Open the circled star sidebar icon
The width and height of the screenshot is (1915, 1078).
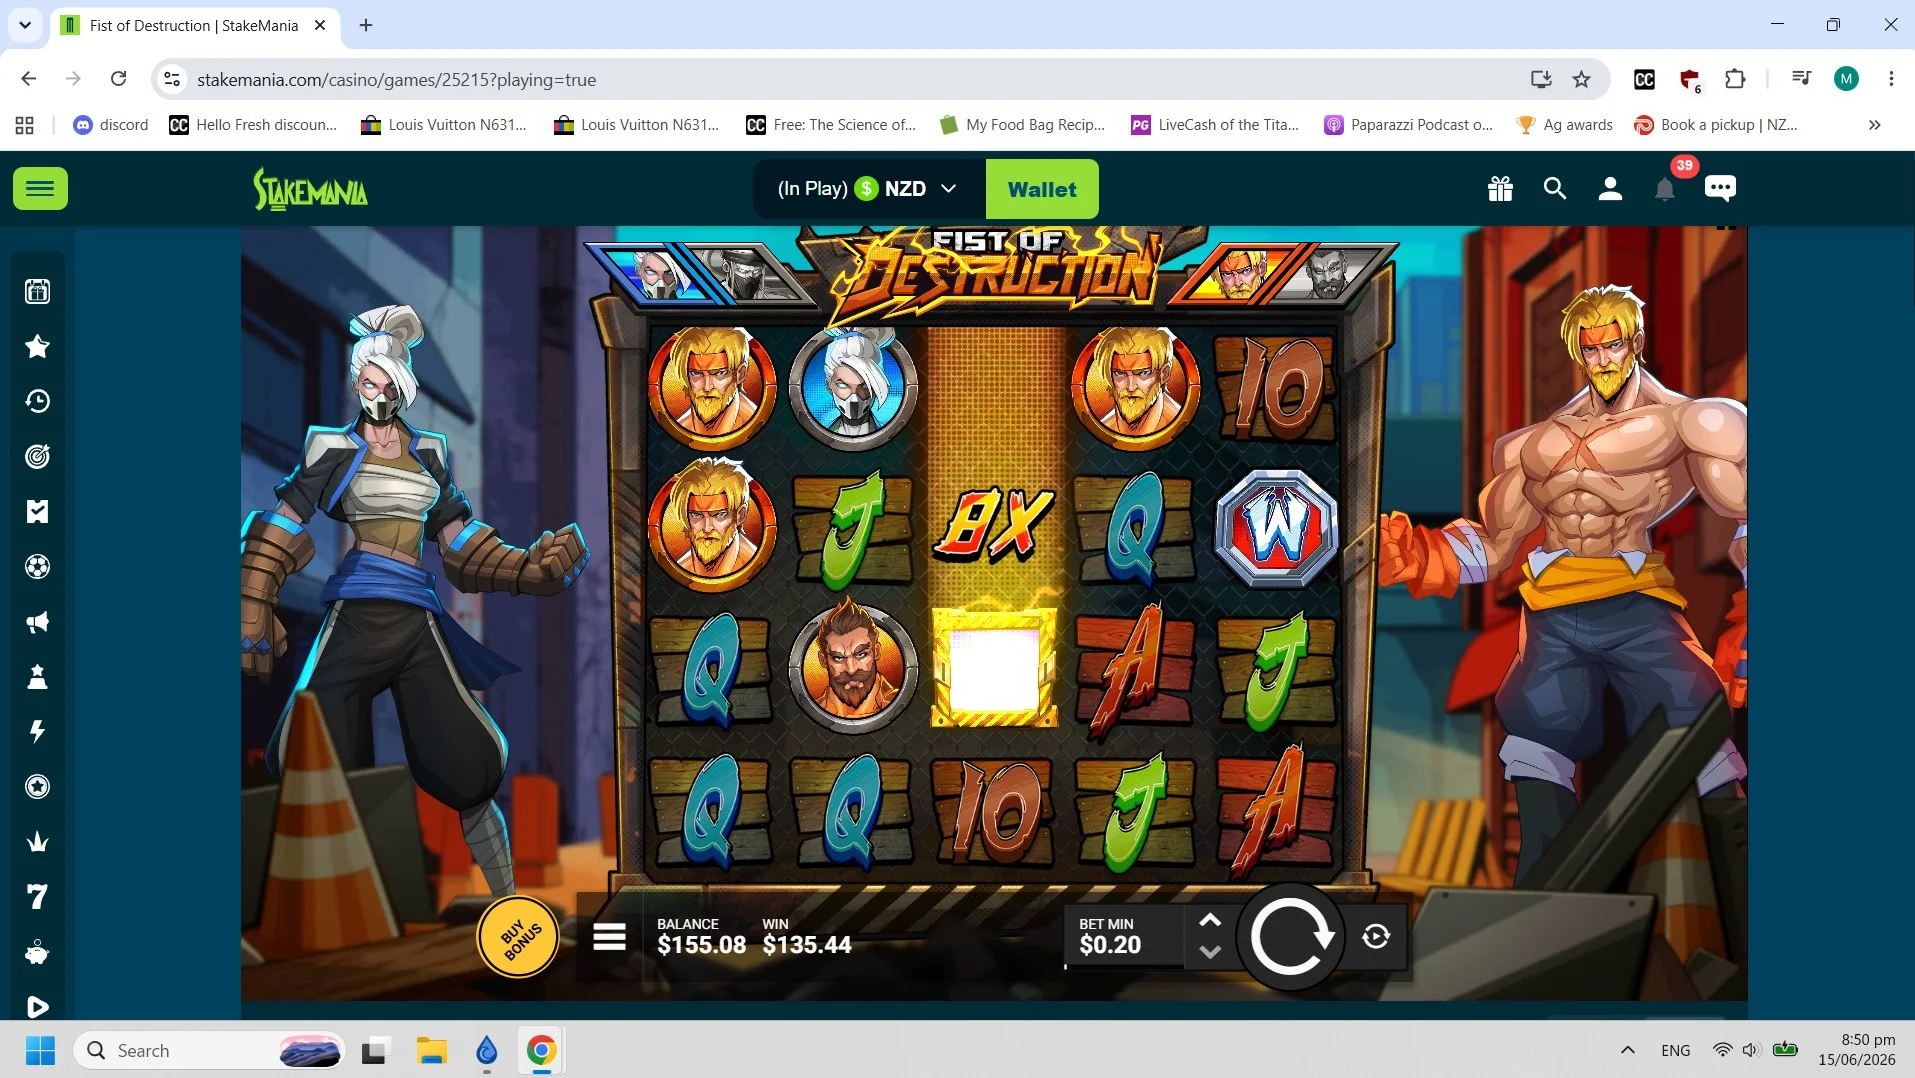click(37, 787)
